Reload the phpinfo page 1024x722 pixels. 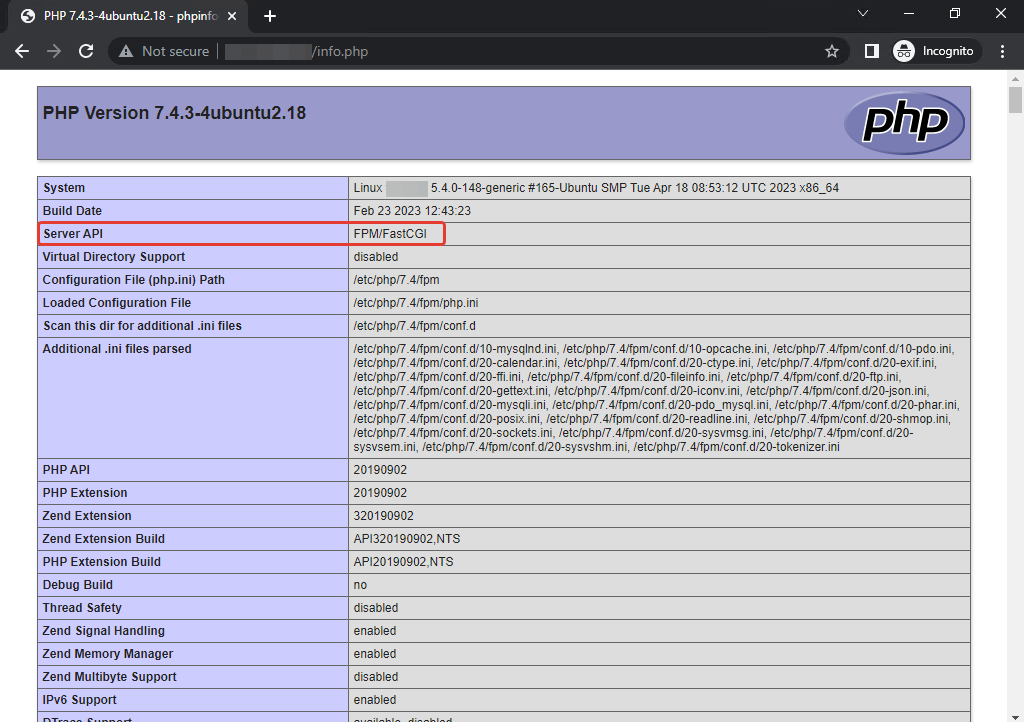[86, 50]
